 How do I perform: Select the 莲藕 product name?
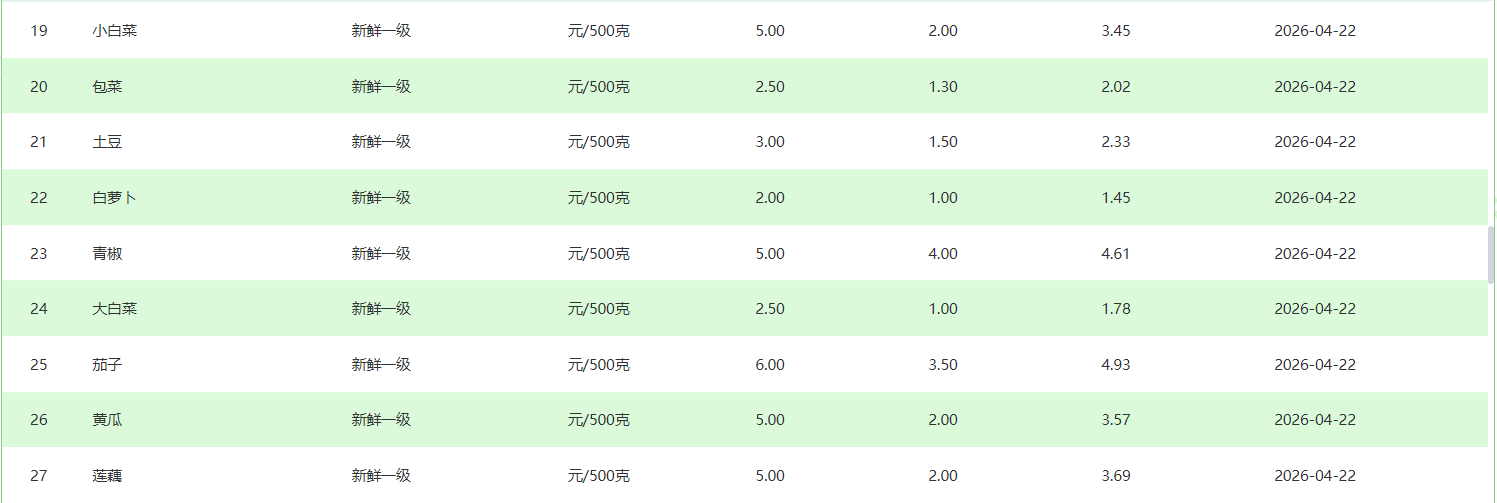click(107, 476)
